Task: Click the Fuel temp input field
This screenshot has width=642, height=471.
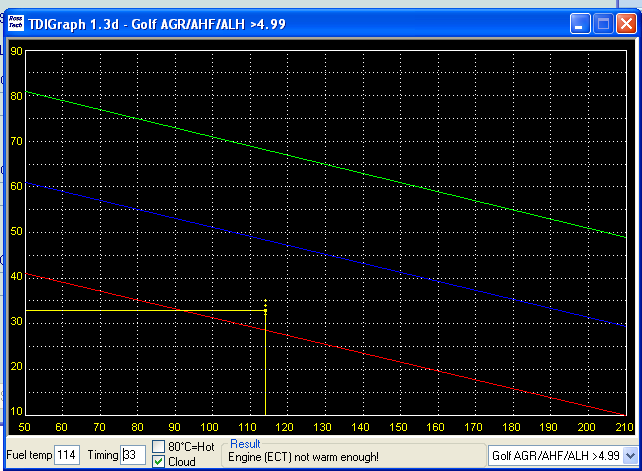Action: (x=67, y=455)
